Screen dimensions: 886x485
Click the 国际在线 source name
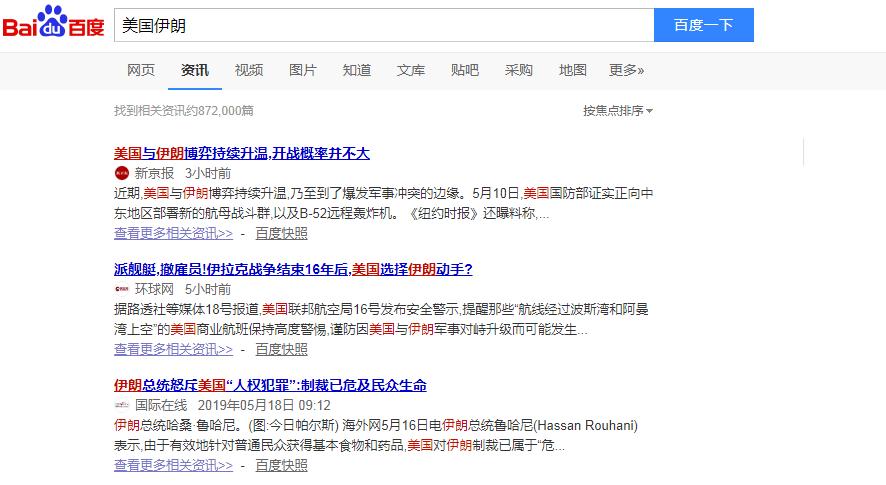click(x=161, y=405)
